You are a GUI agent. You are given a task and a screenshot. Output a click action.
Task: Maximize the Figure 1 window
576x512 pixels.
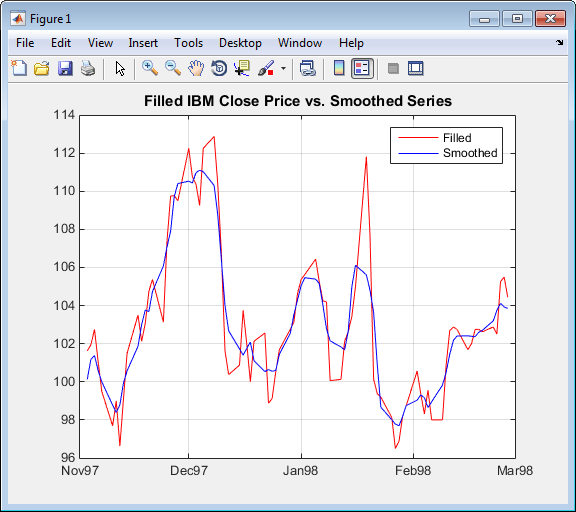tap(517, 19)
